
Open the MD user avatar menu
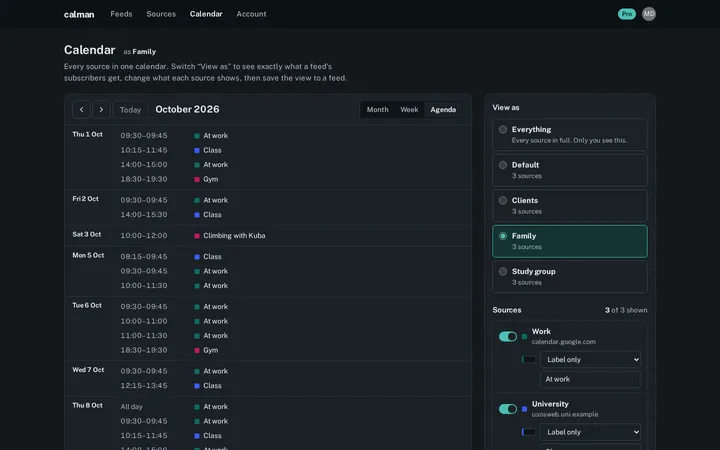[x=648, y=14]
